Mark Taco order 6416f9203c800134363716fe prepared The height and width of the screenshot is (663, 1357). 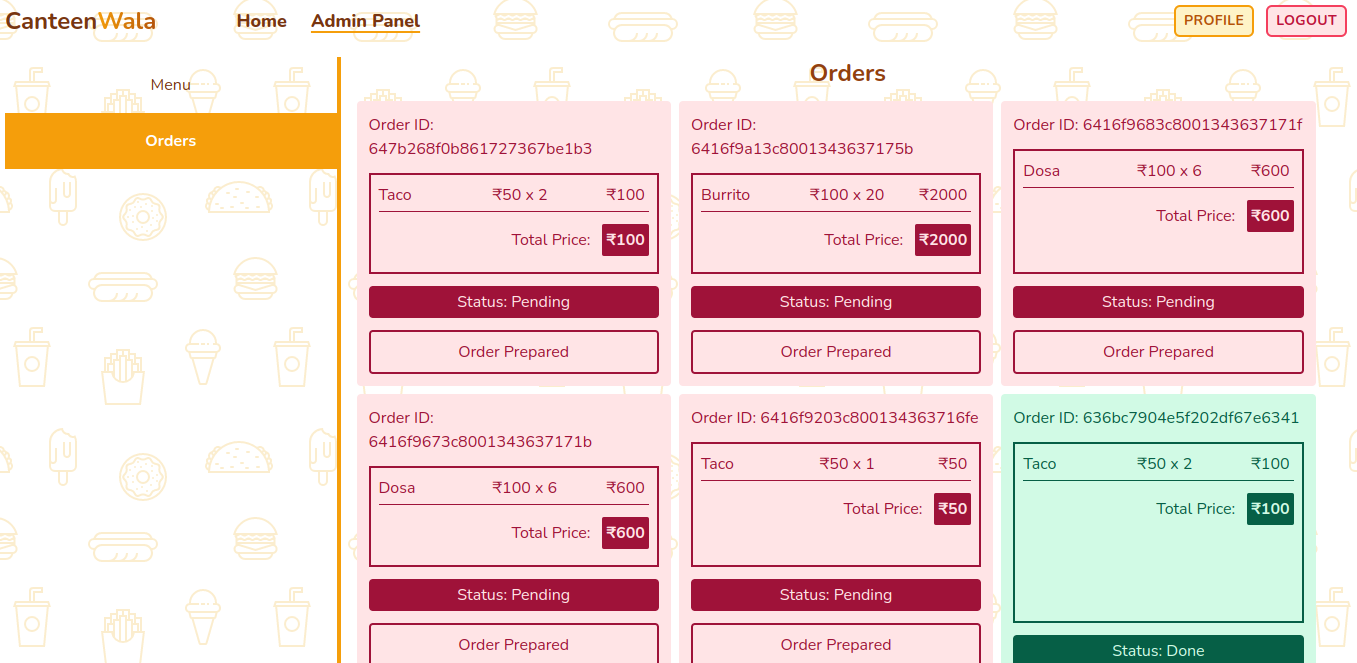click(836, 644)
